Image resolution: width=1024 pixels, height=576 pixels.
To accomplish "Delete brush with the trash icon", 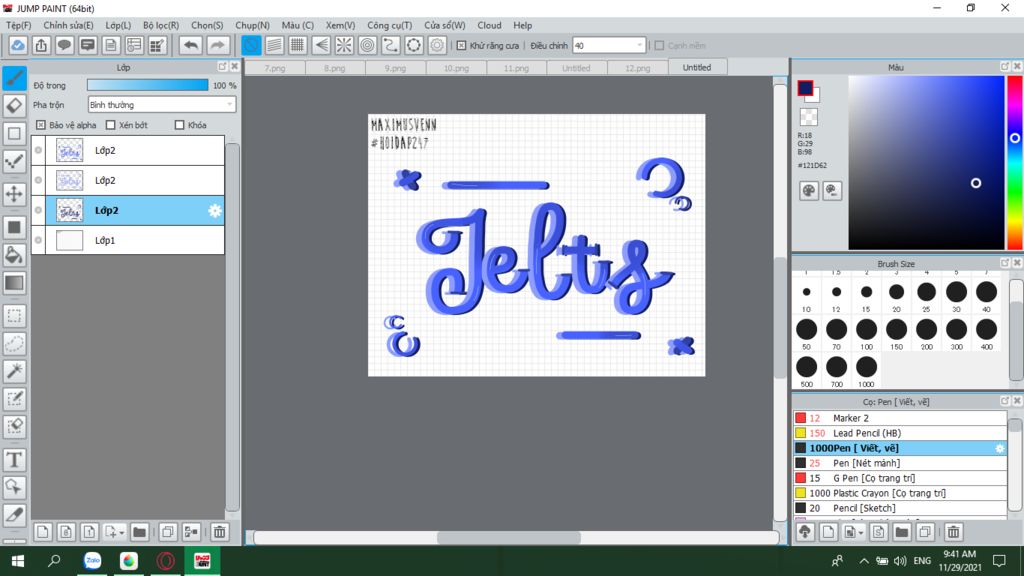I will coord(953,532).
